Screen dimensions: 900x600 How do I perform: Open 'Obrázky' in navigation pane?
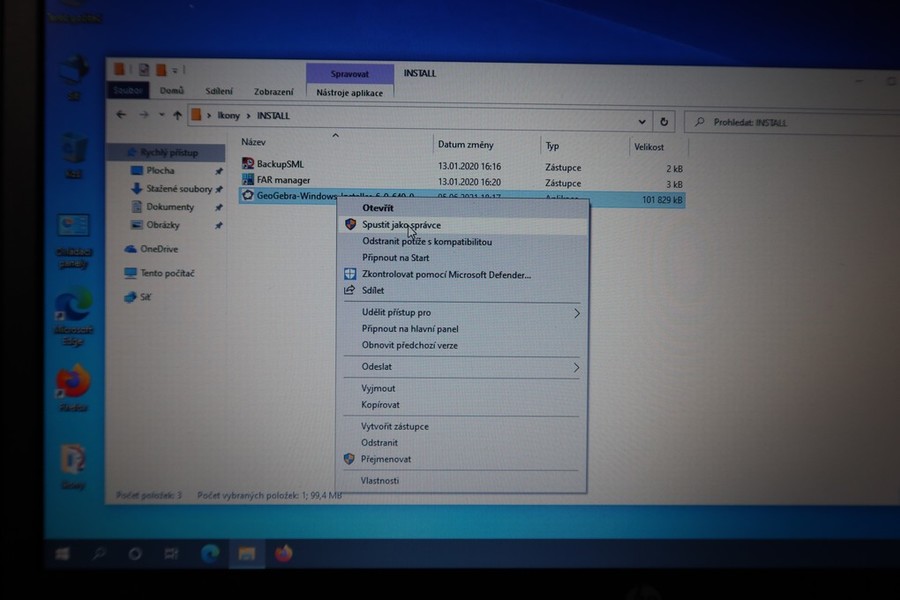click(163, 225)
